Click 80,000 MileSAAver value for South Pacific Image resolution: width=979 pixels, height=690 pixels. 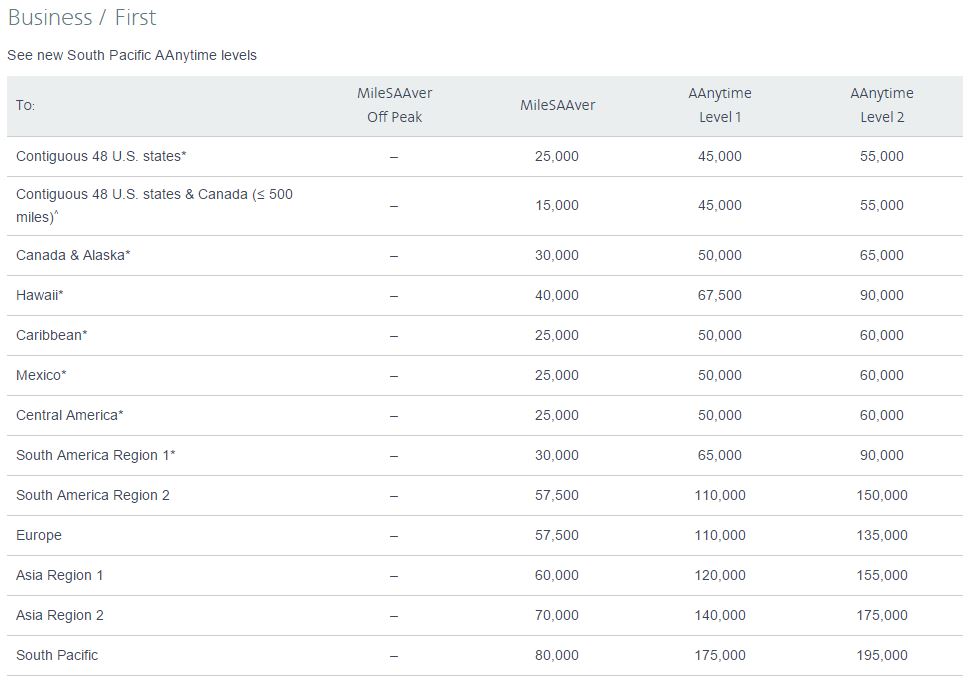pyautogui.click(x=556, y=655)
